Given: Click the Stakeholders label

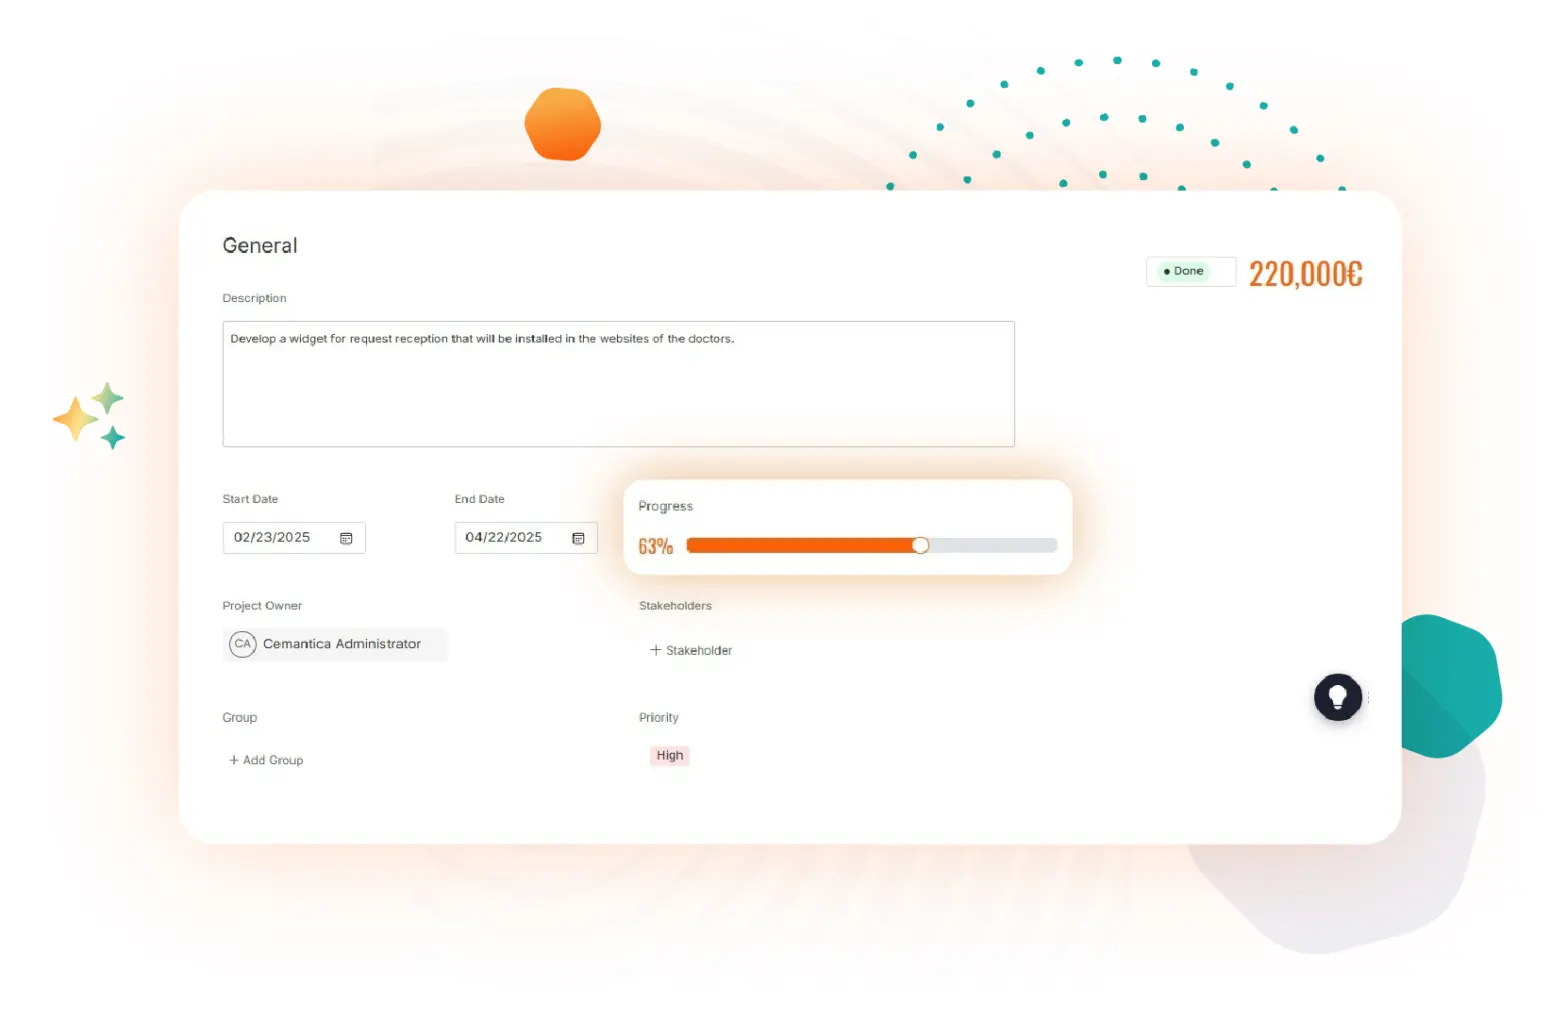Looking at the screenshot, I should 675,606.
